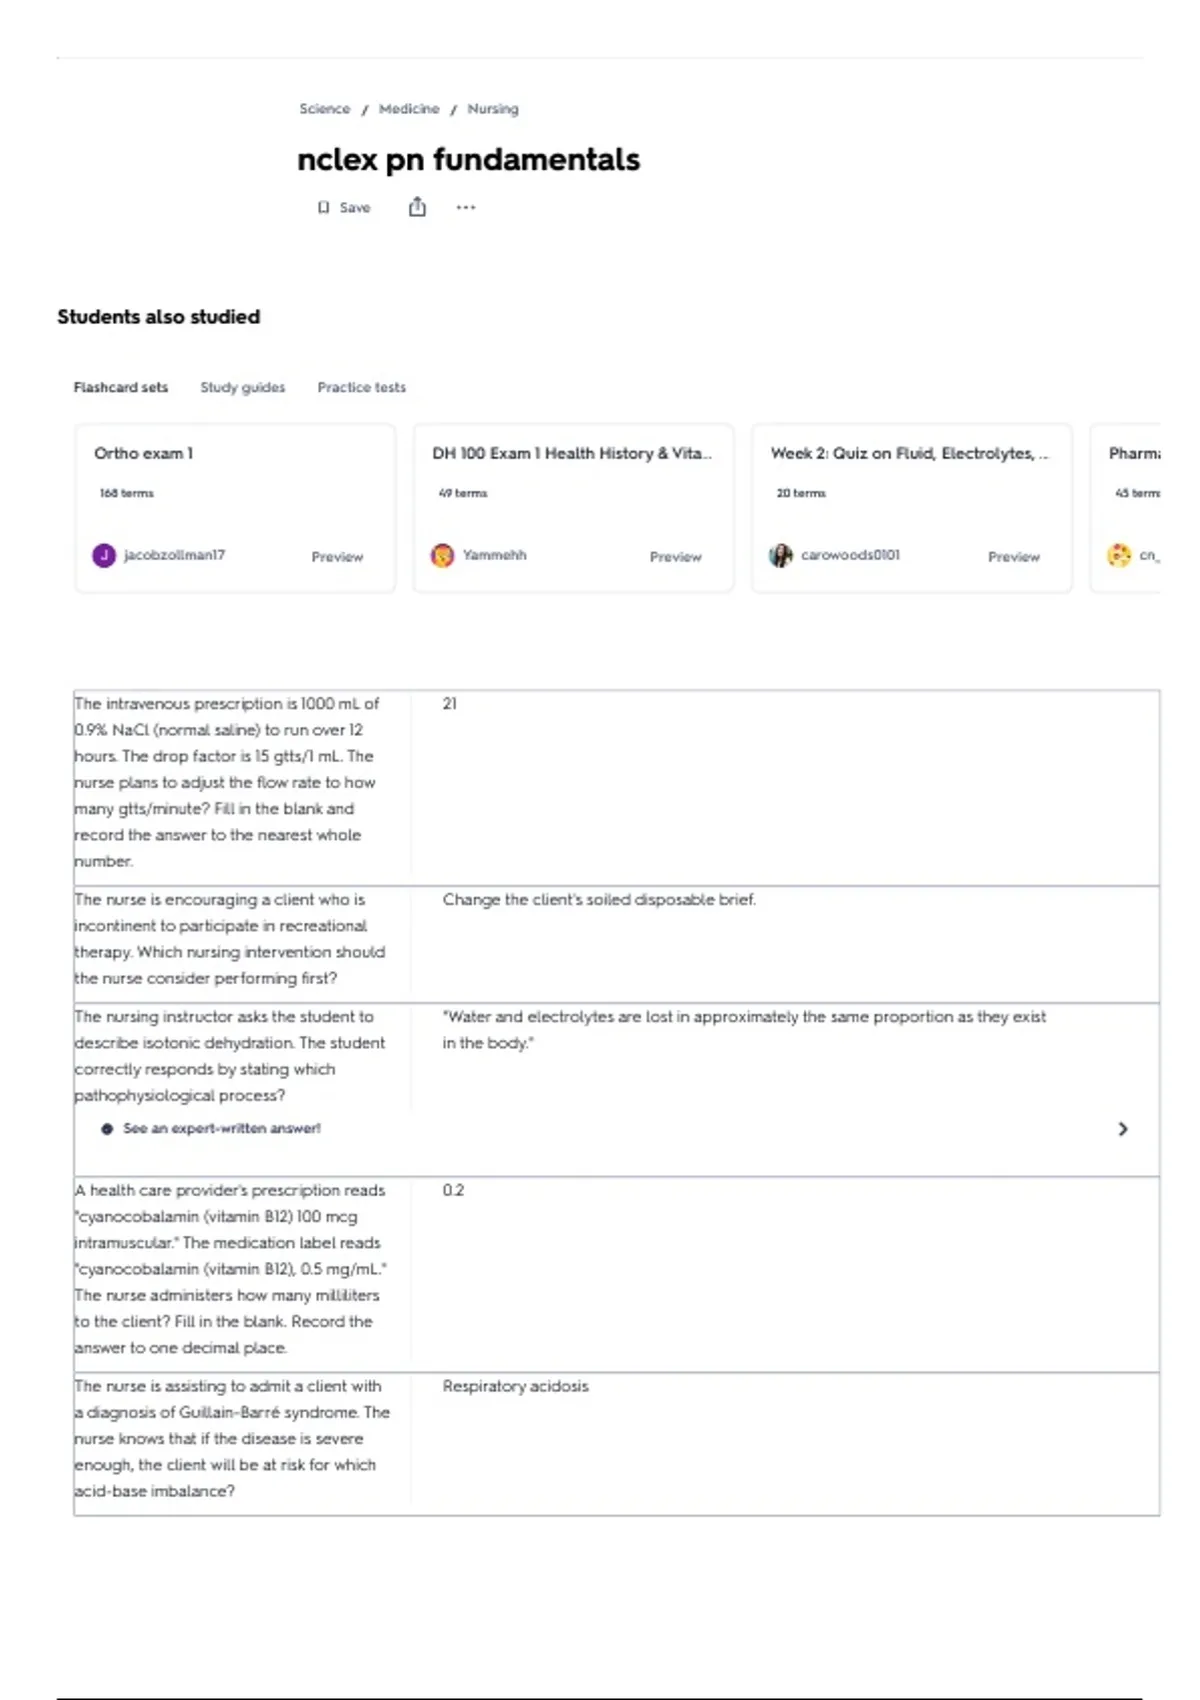Viewport: 1200px width, 1700px height.
Task: Open the Ortho exam 1 card title
Action: point(144,453)
